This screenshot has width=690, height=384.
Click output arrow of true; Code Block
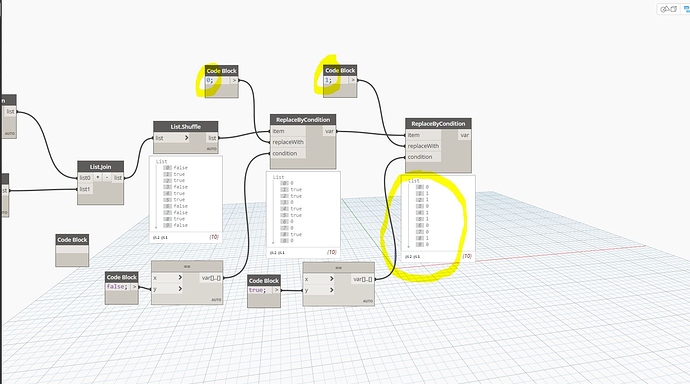(276, 290)
